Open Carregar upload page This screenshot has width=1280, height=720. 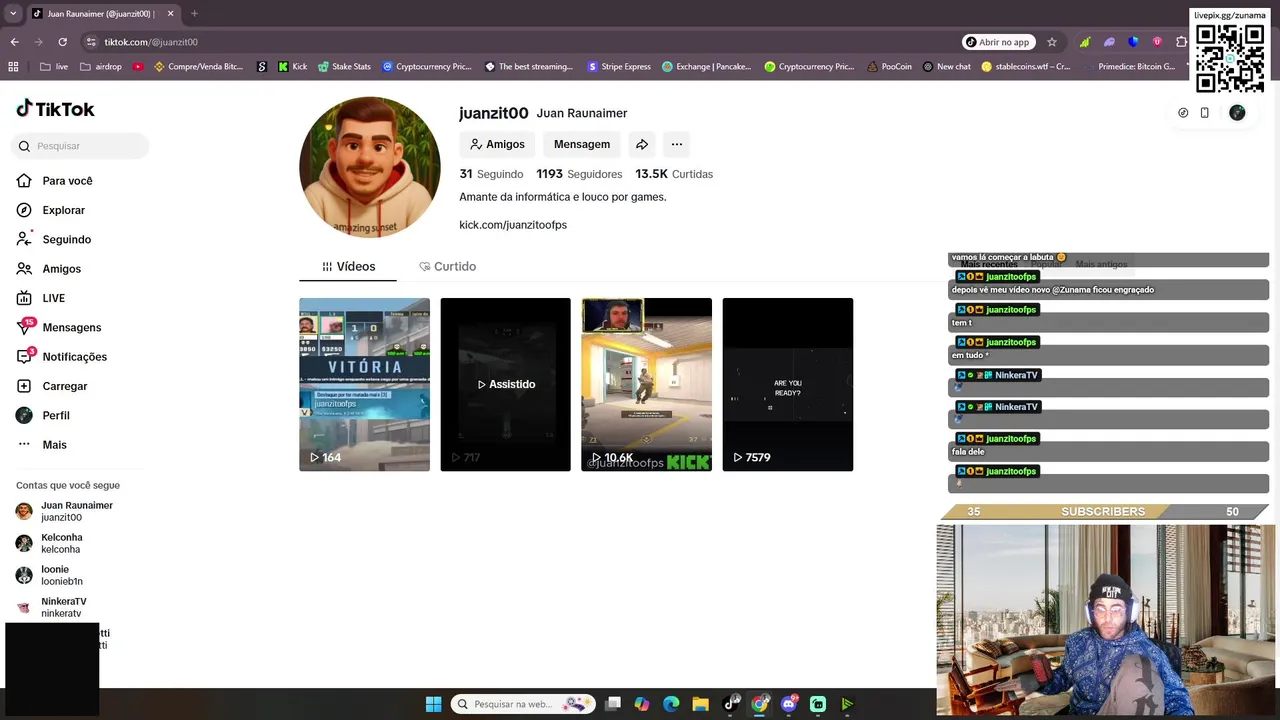coord(52,386)
